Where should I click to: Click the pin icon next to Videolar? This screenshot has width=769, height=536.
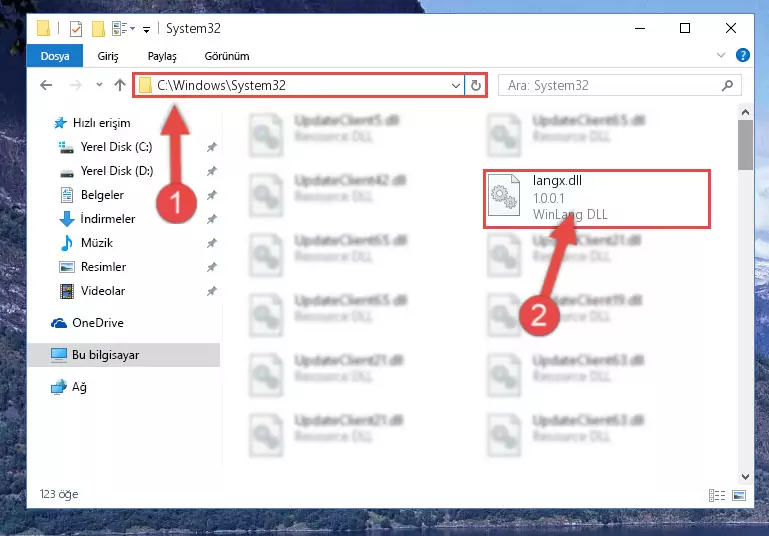(211, 291)
